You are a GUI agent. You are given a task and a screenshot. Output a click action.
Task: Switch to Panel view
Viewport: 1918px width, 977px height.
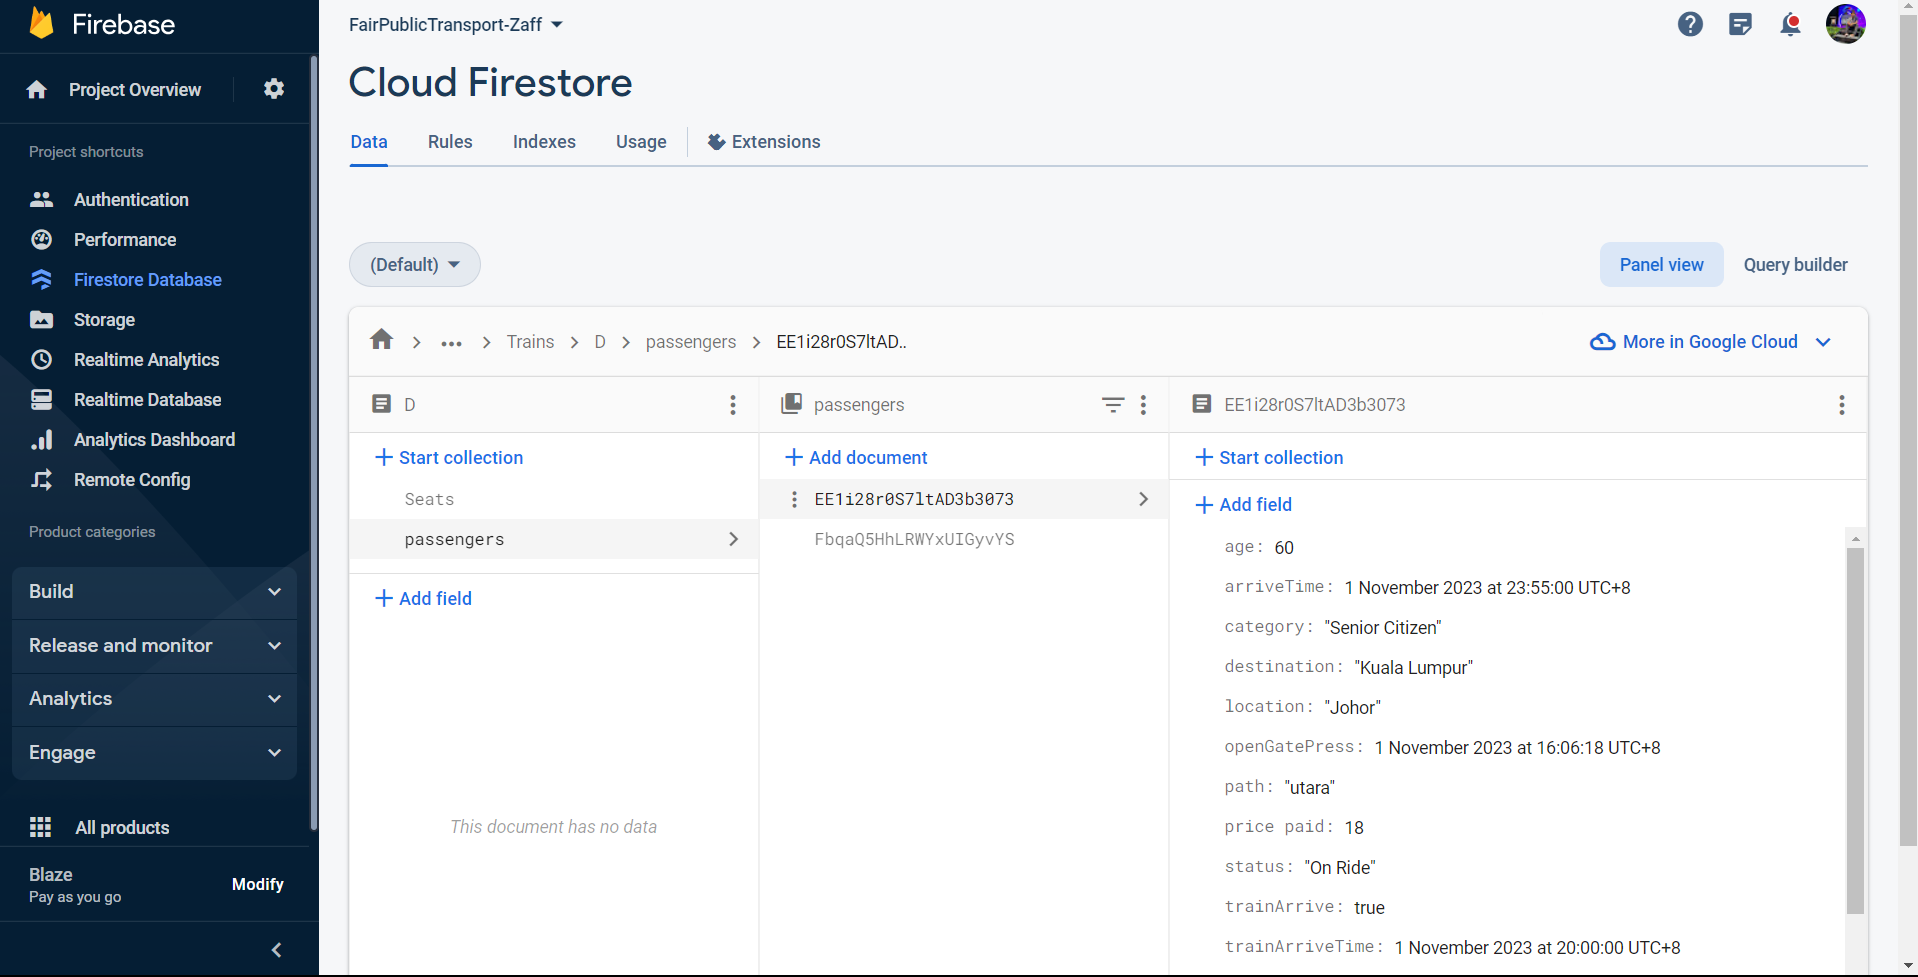point(1661,264)
